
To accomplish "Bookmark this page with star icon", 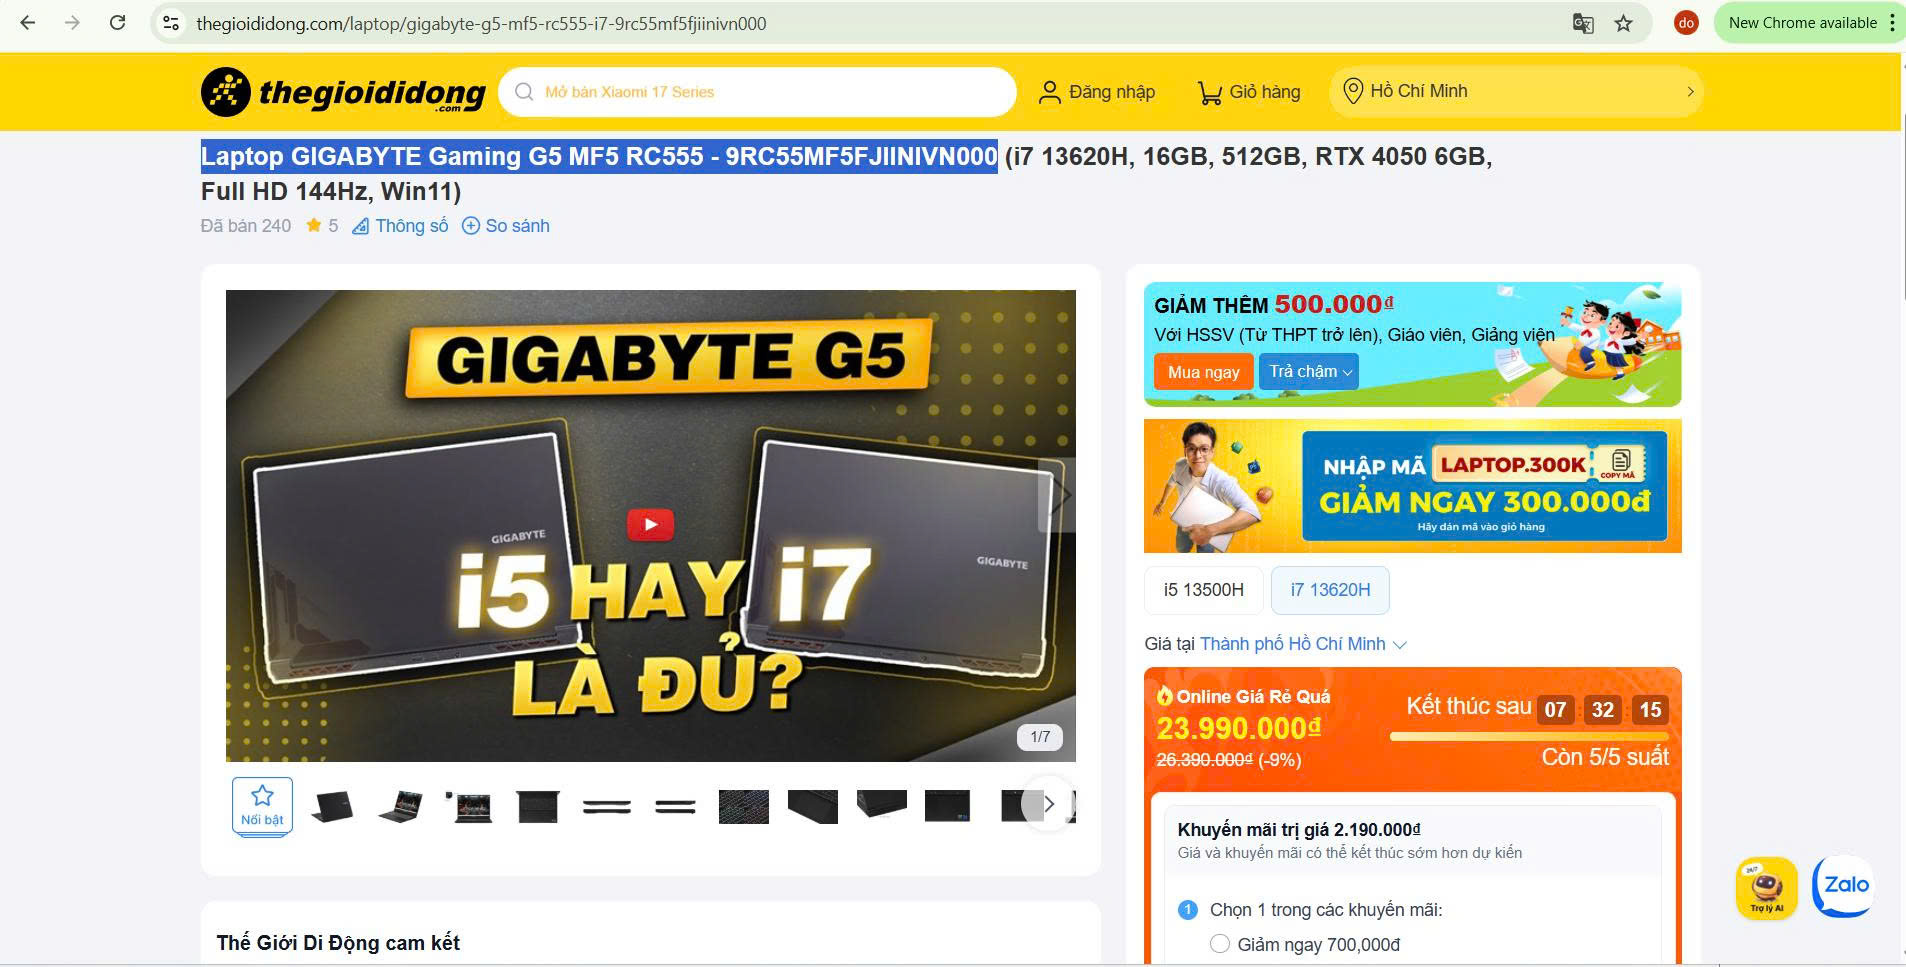I will pyautogui.click(x=1624, y=23).
